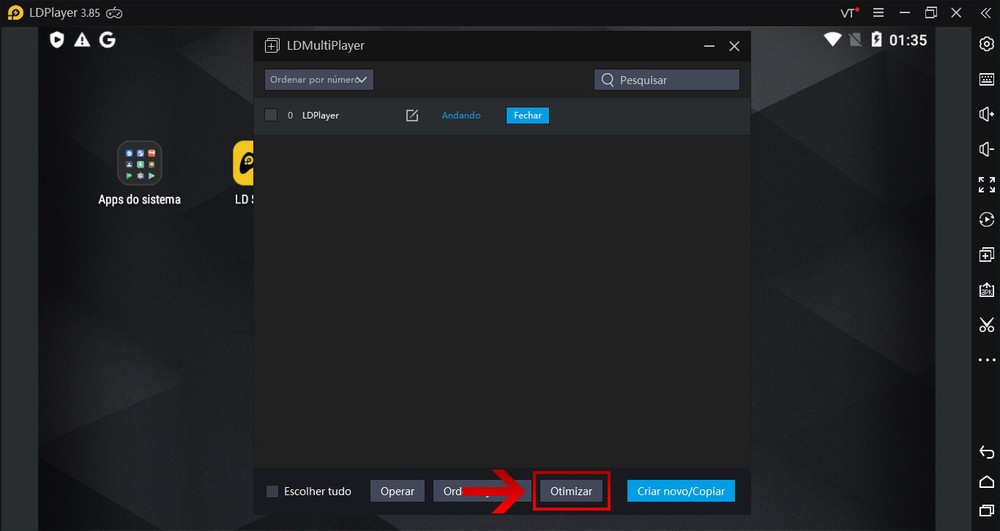This screenshot has height=531, width=1000.
Task: Click the LDMultiPlayer window logo icon
Action: (272, 46)
